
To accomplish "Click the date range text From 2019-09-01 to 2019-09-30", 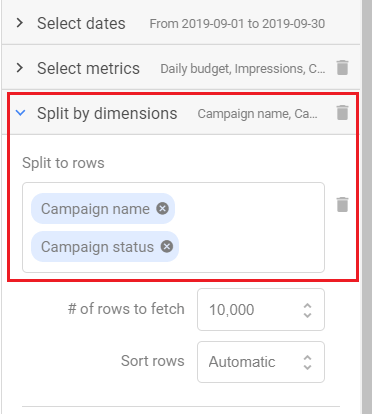I will point(237,24).
